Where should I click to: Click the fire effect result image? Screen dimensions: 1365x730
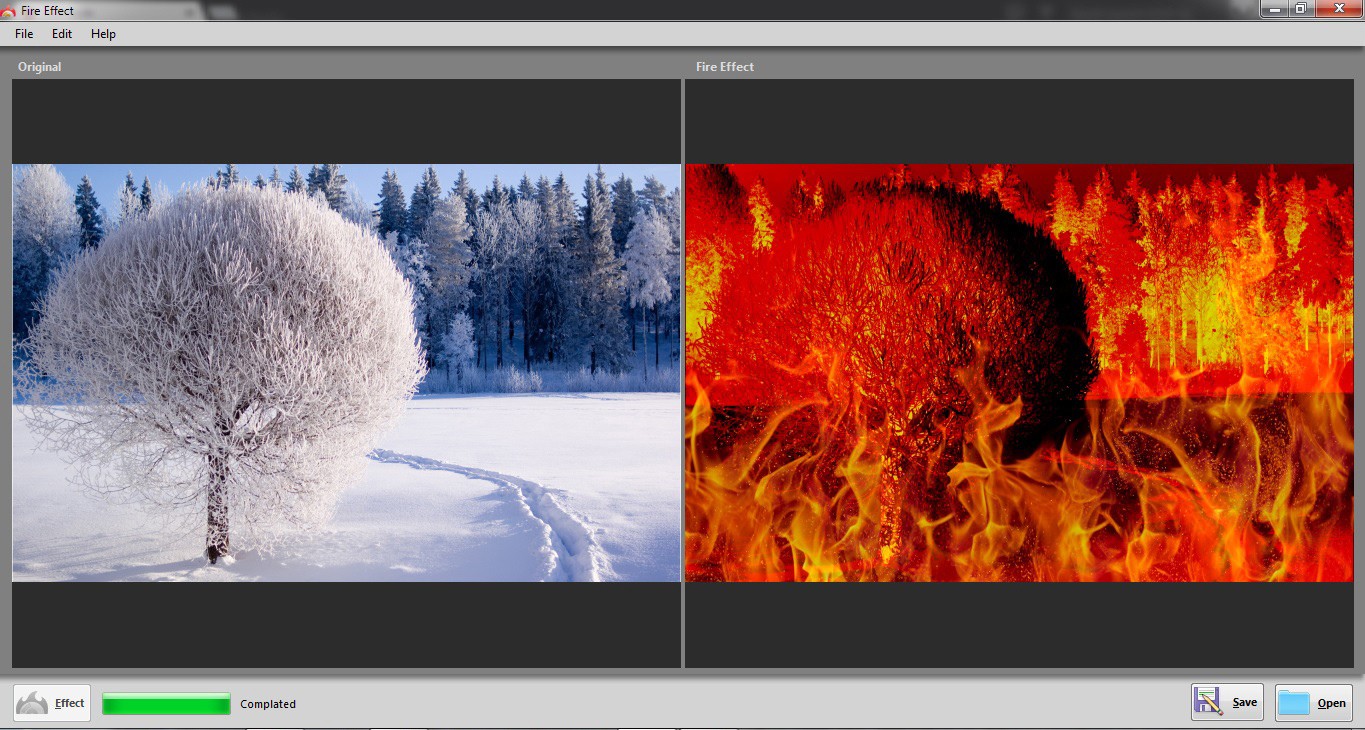point(1019,373)
